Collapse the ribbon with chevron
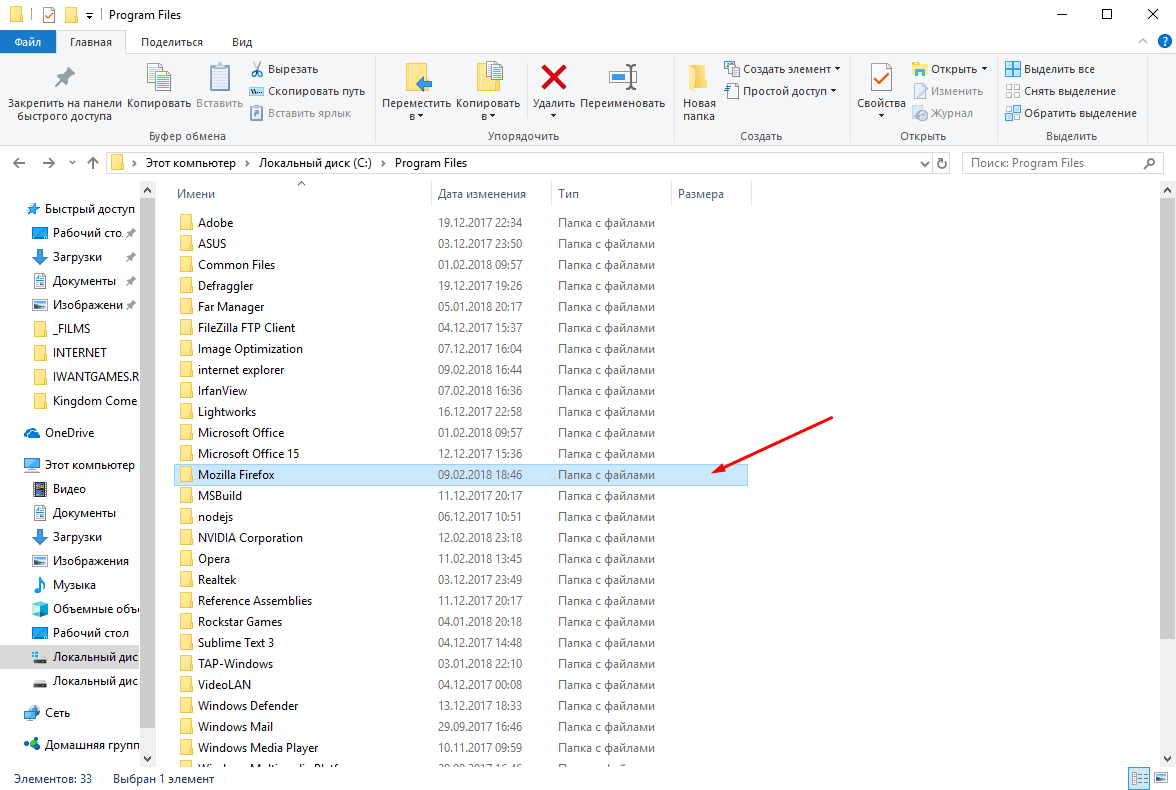The height and width of the screenshot is (790, 1176). (1143, 41)
